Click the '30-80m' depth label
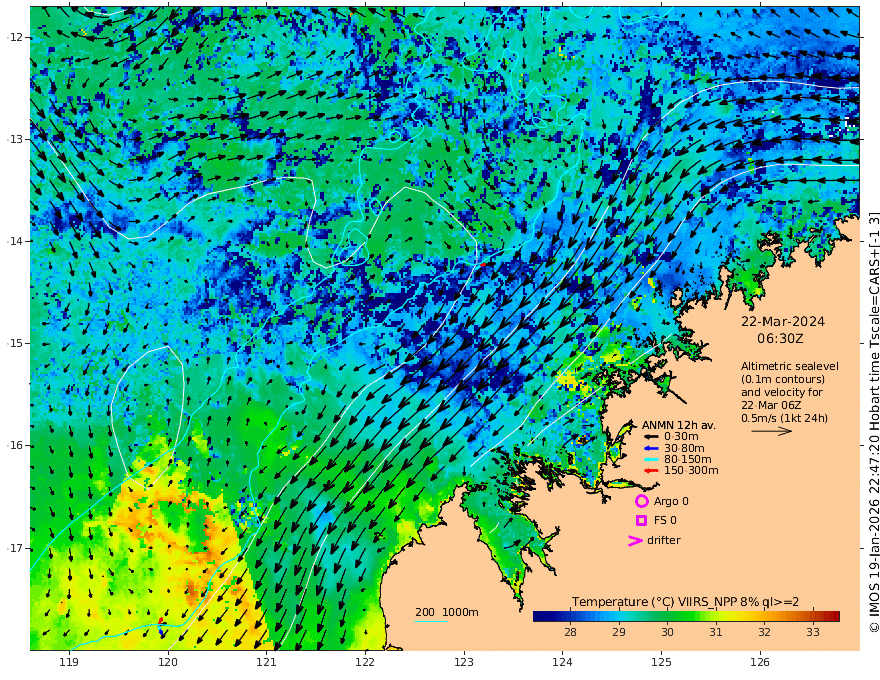This screenshot has width=880, height=680. coord(684,448)
